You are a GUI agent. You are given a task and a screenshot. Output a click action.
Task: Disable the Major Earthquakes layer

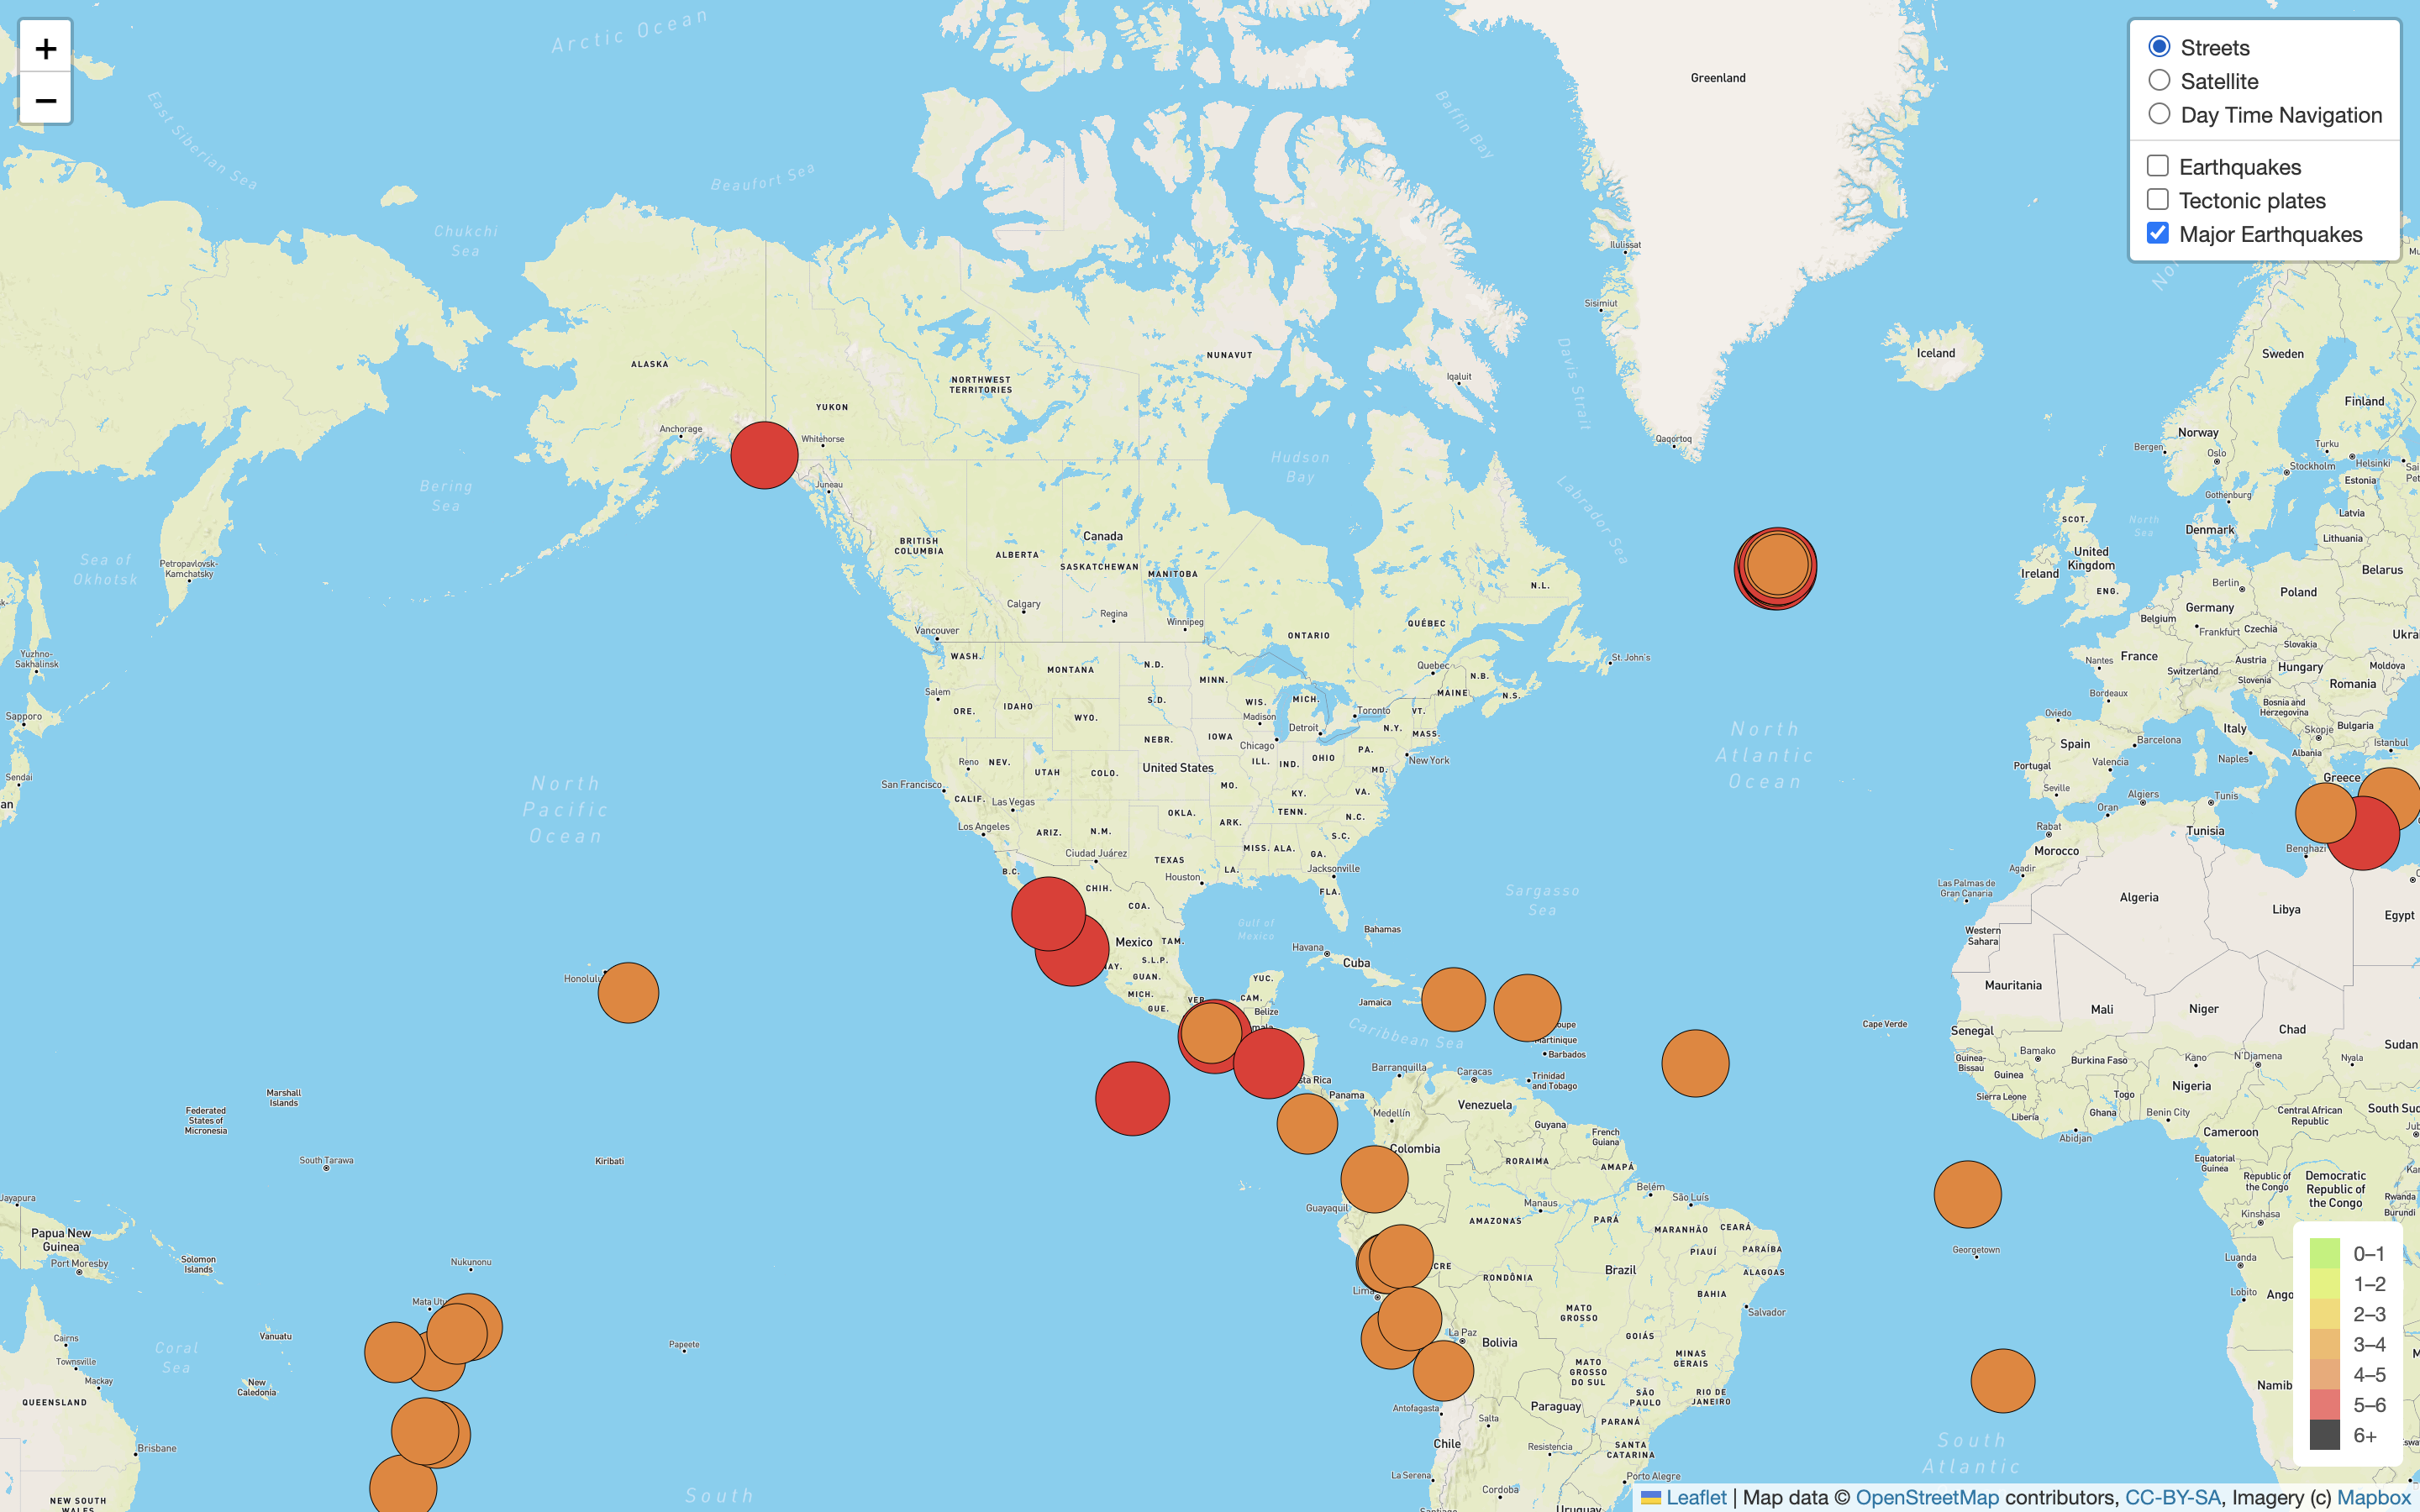pyautogui.click(x=2157, y=233)
